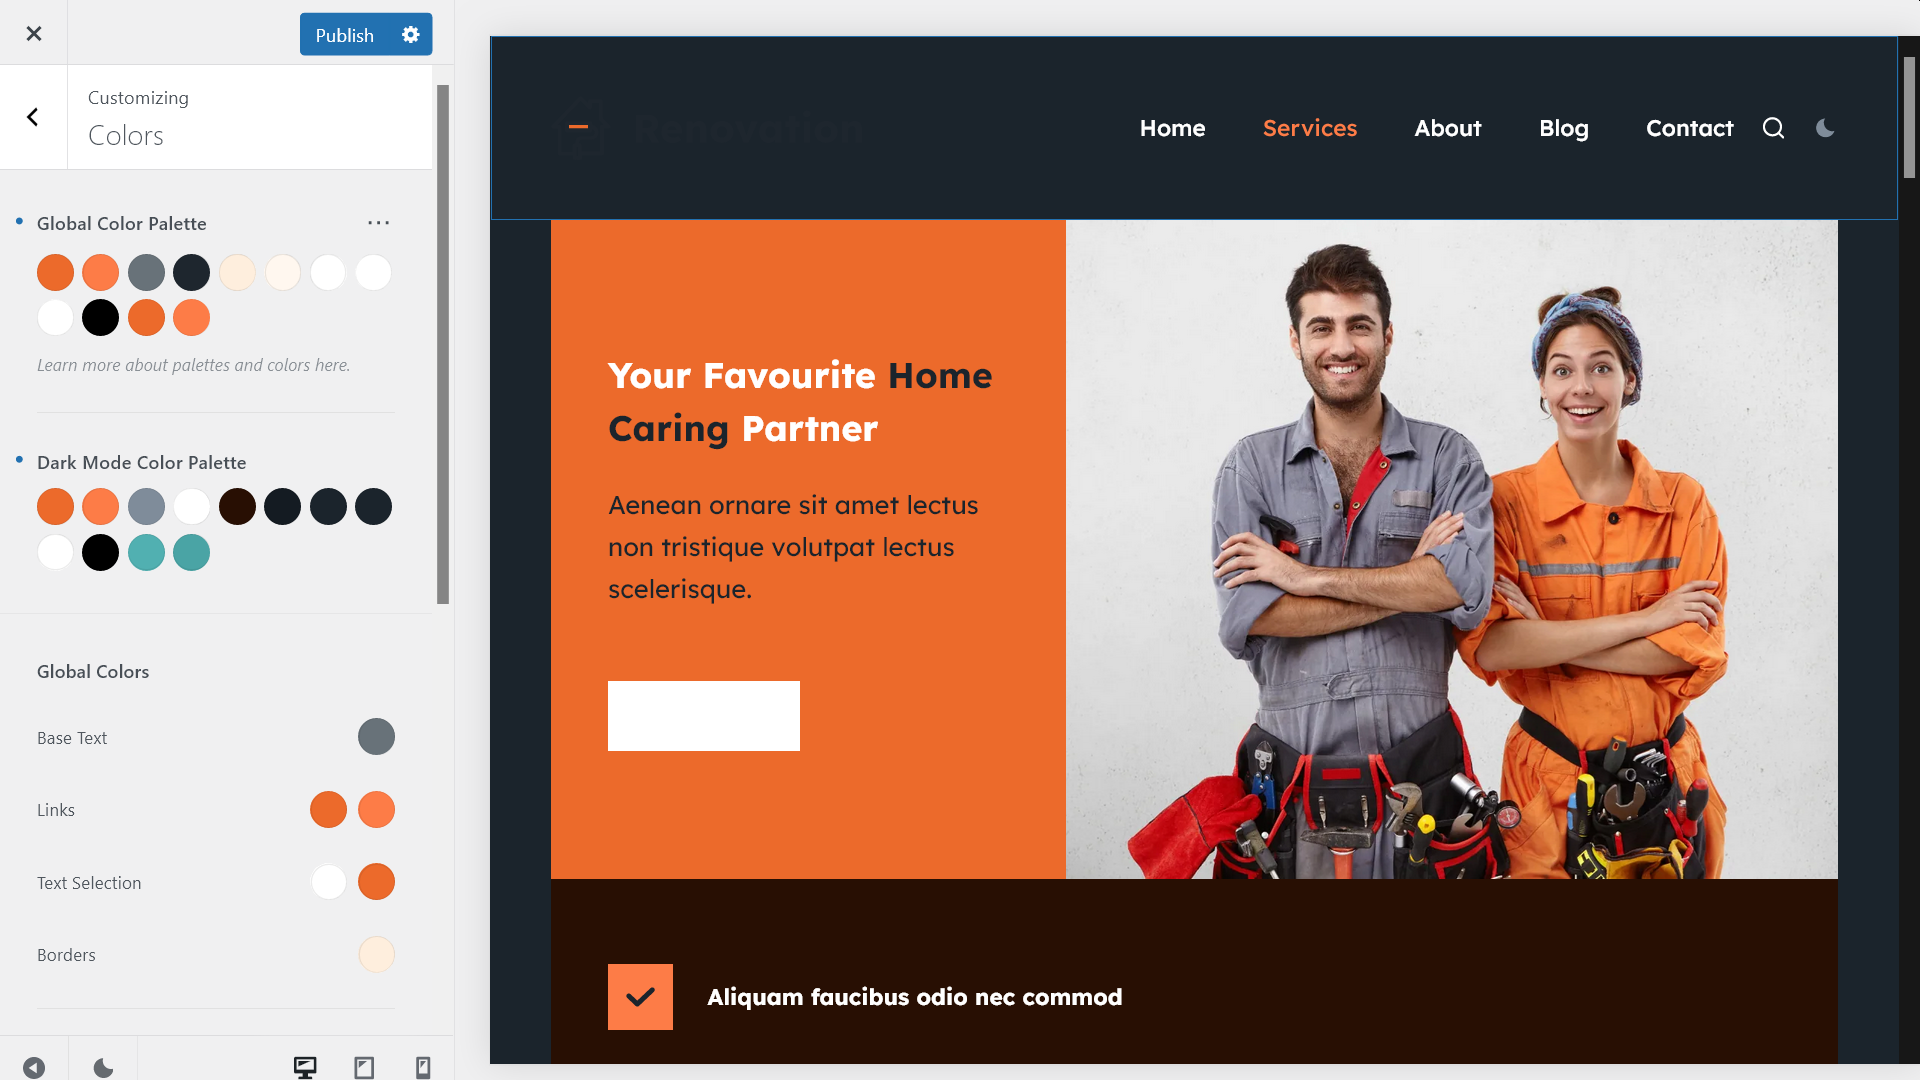The height and width of the screenshot is (1080, 1920).
Task: Expand the Dark Mode Color Palette section
Action: (x=142, y=462)
